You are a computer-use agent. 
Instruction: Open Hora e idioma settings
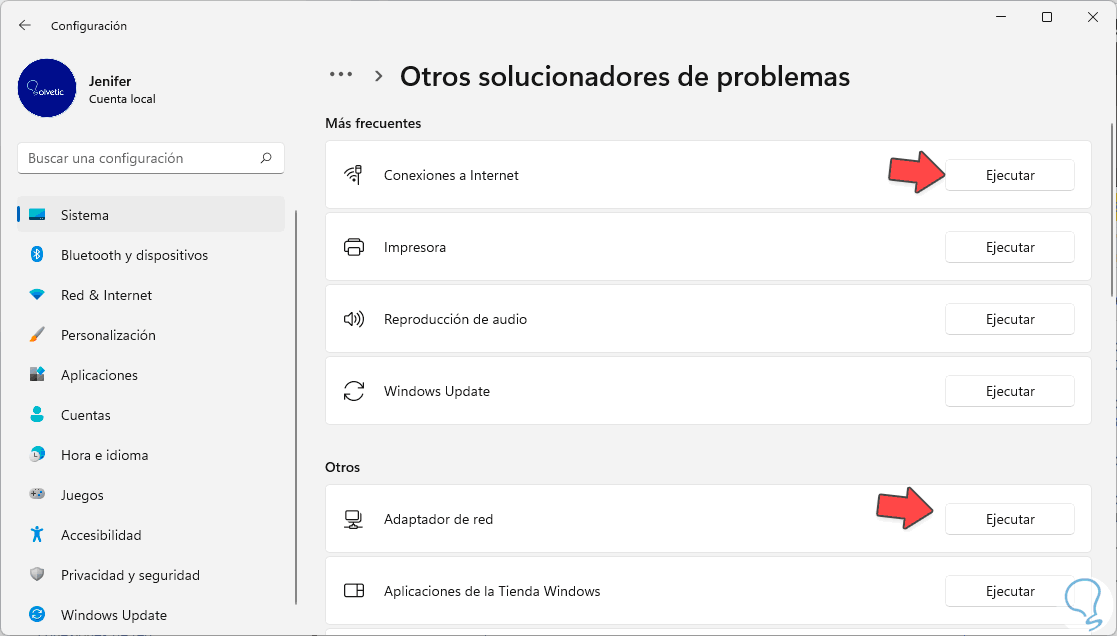tap(104, 455)
